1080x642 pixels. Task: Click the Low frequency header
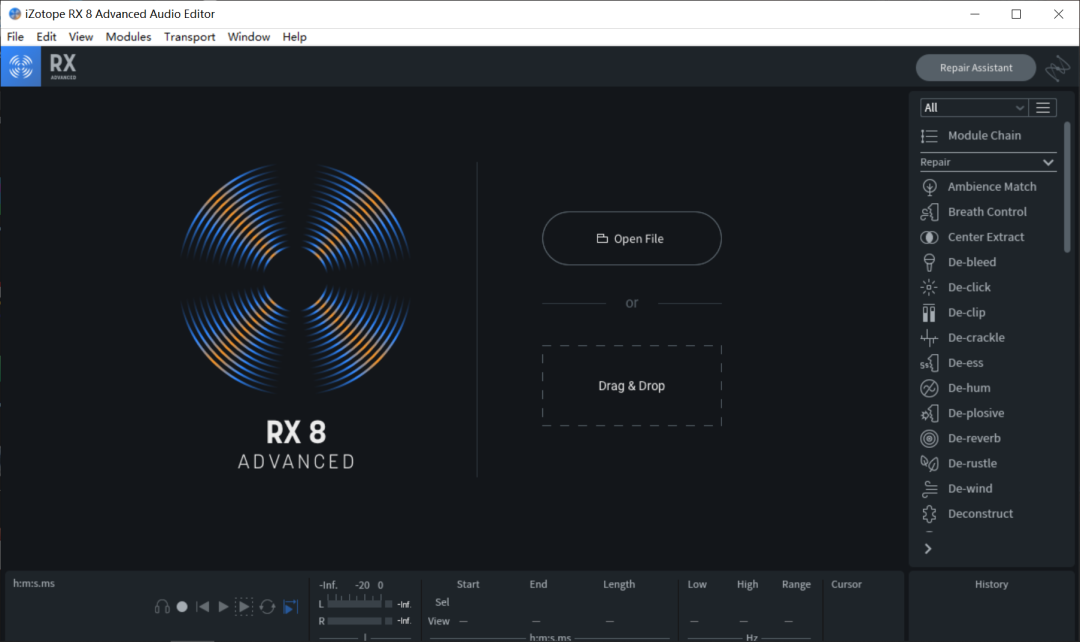click(697, 584)
